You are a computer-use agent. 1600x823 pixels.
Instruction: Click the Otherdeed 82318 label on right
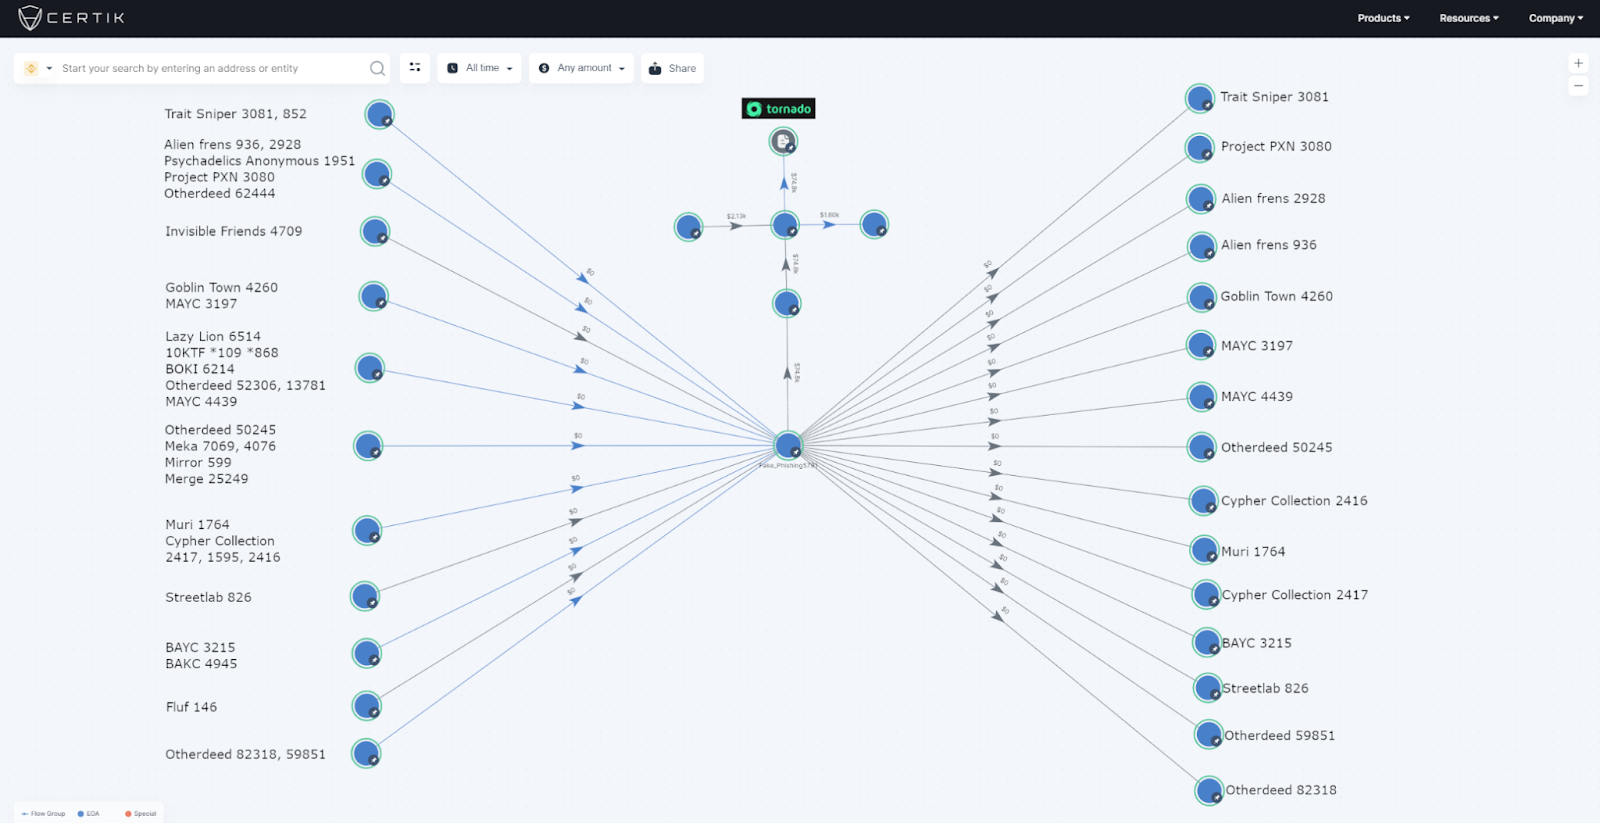(x=1281, y=790)
